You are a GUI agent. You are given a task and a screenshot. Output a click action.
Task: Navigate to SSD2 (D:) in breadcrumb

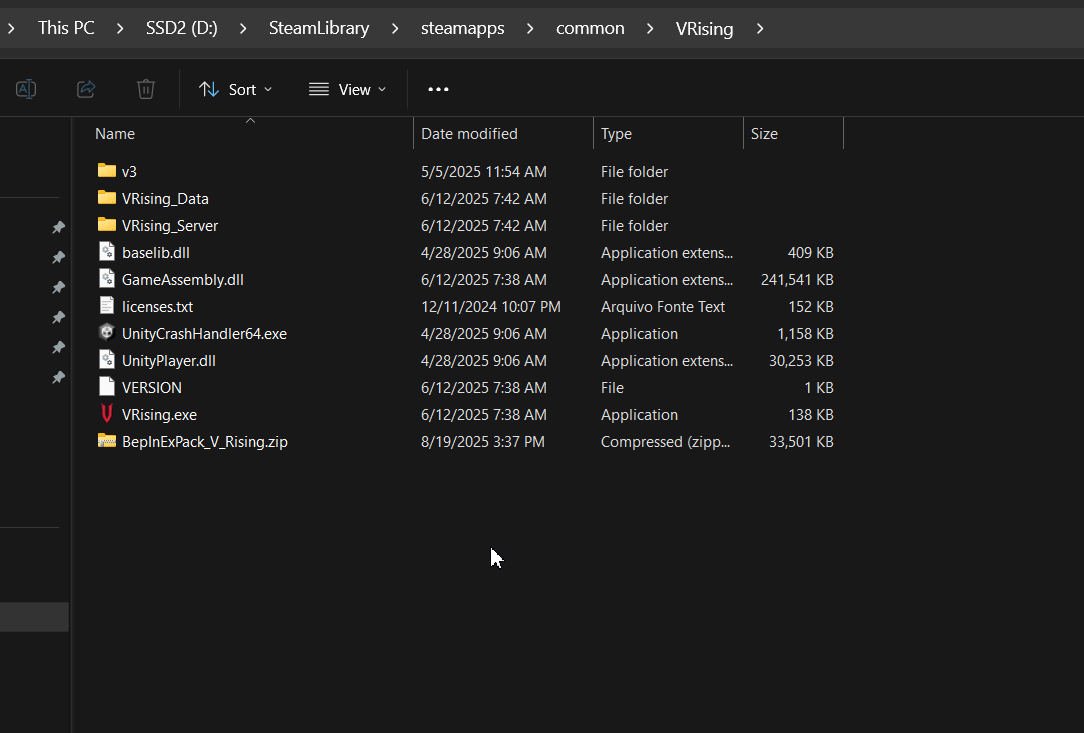[x=181, y=28]
